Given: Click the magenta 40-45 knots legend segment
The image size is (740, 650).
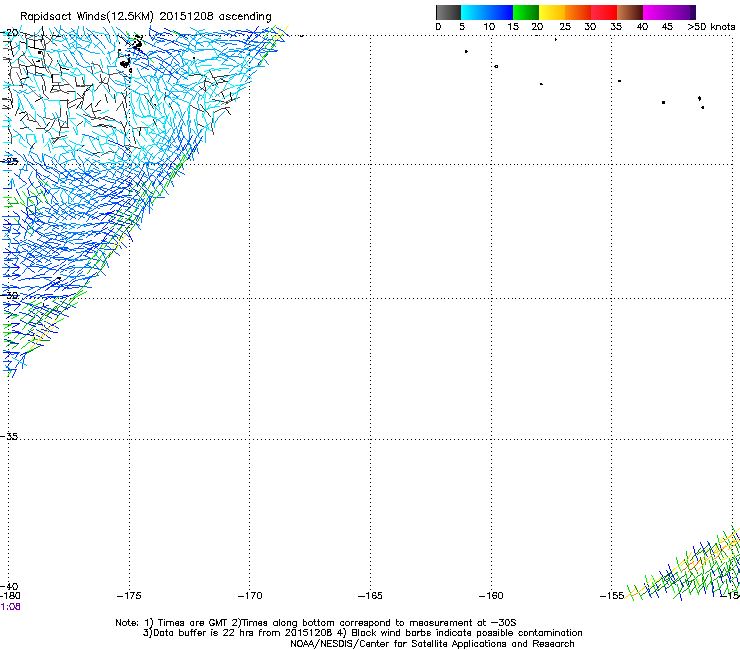Looking at the screenshot, I should point(656,12).
